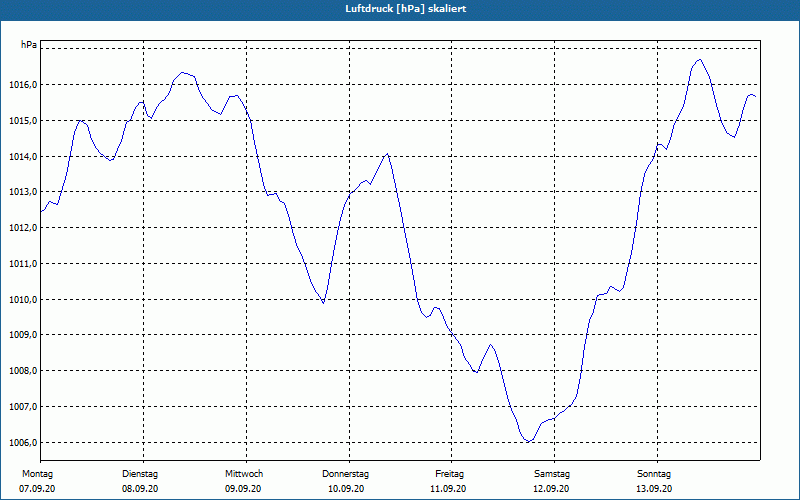Click the 'Samstag' day label

pyautogui.click(x=552, y=474)
